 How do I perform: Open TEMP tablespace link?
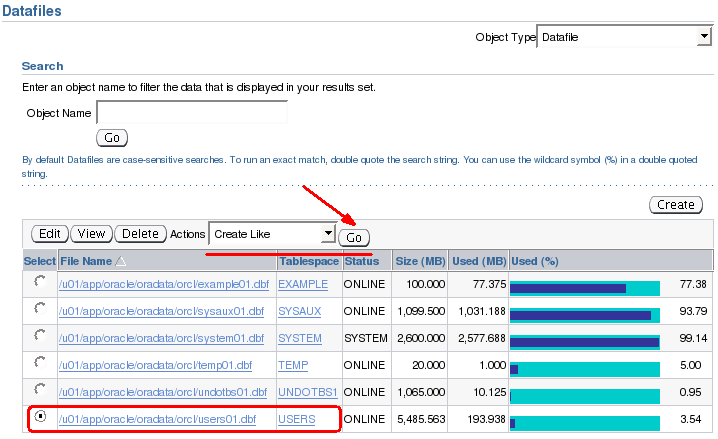pos(293,365)
